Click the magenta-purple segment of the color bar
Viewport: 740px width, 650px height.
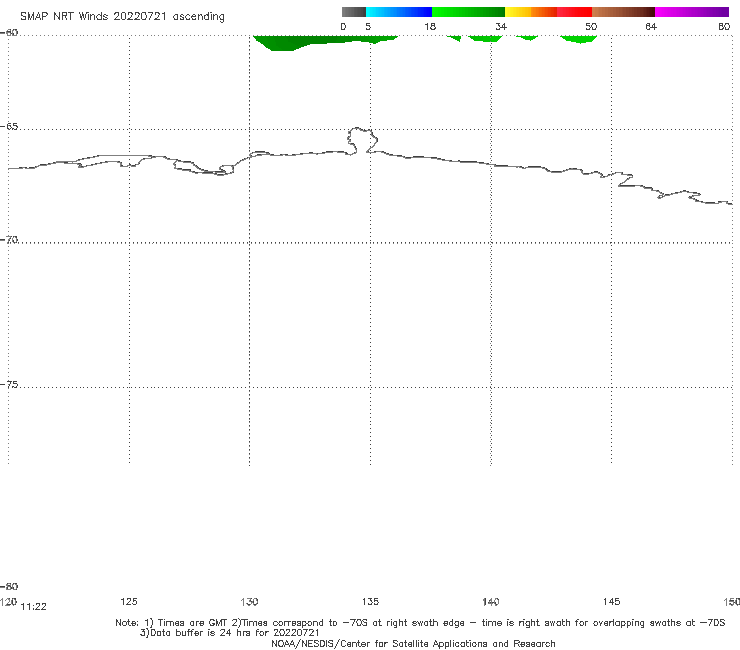coord(692,12)
